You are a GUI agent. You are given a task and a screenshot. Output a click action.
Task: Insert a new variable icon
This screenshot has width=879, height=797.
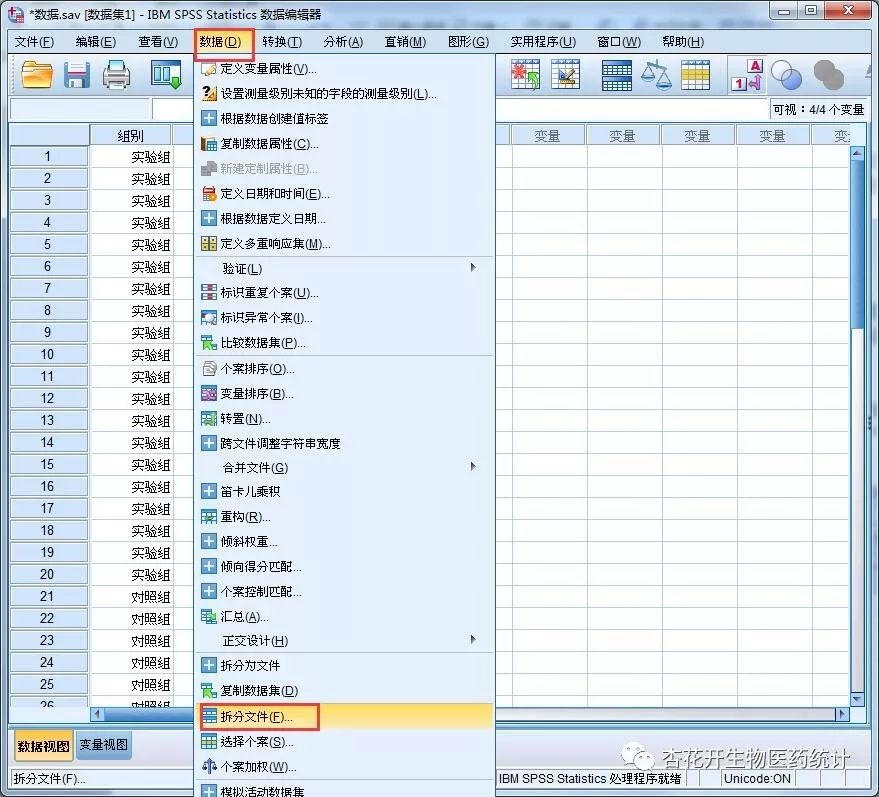click(568, 75)
